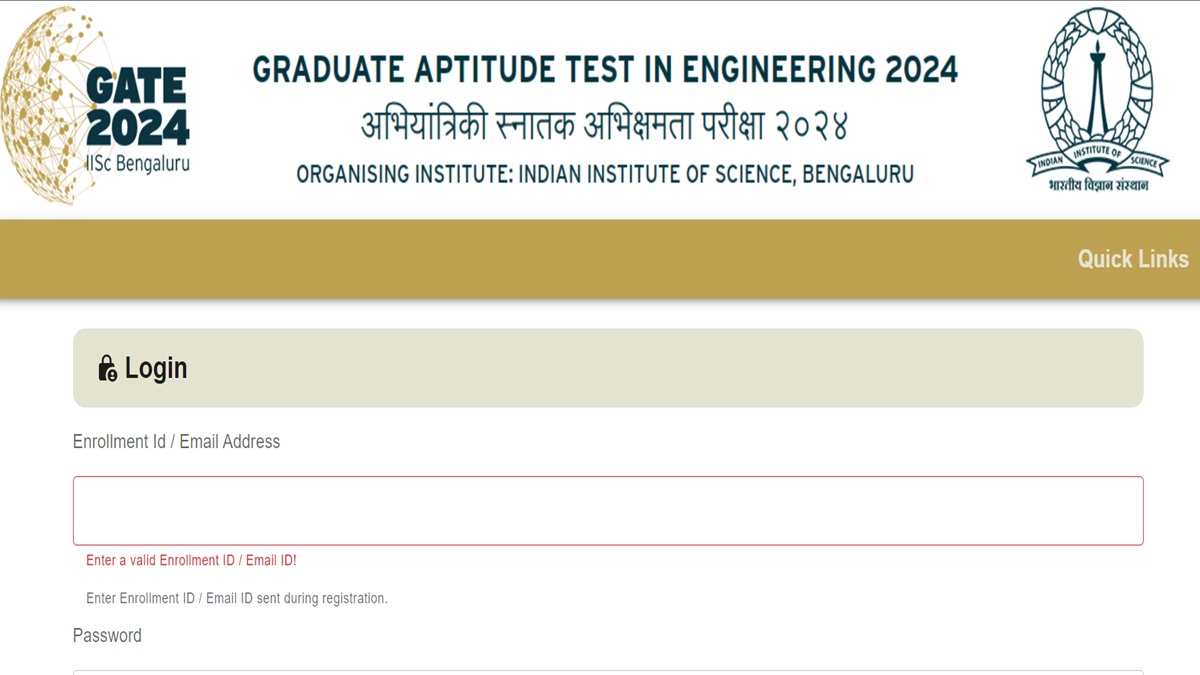Focus the Password input box

click(x=608, y=672)
